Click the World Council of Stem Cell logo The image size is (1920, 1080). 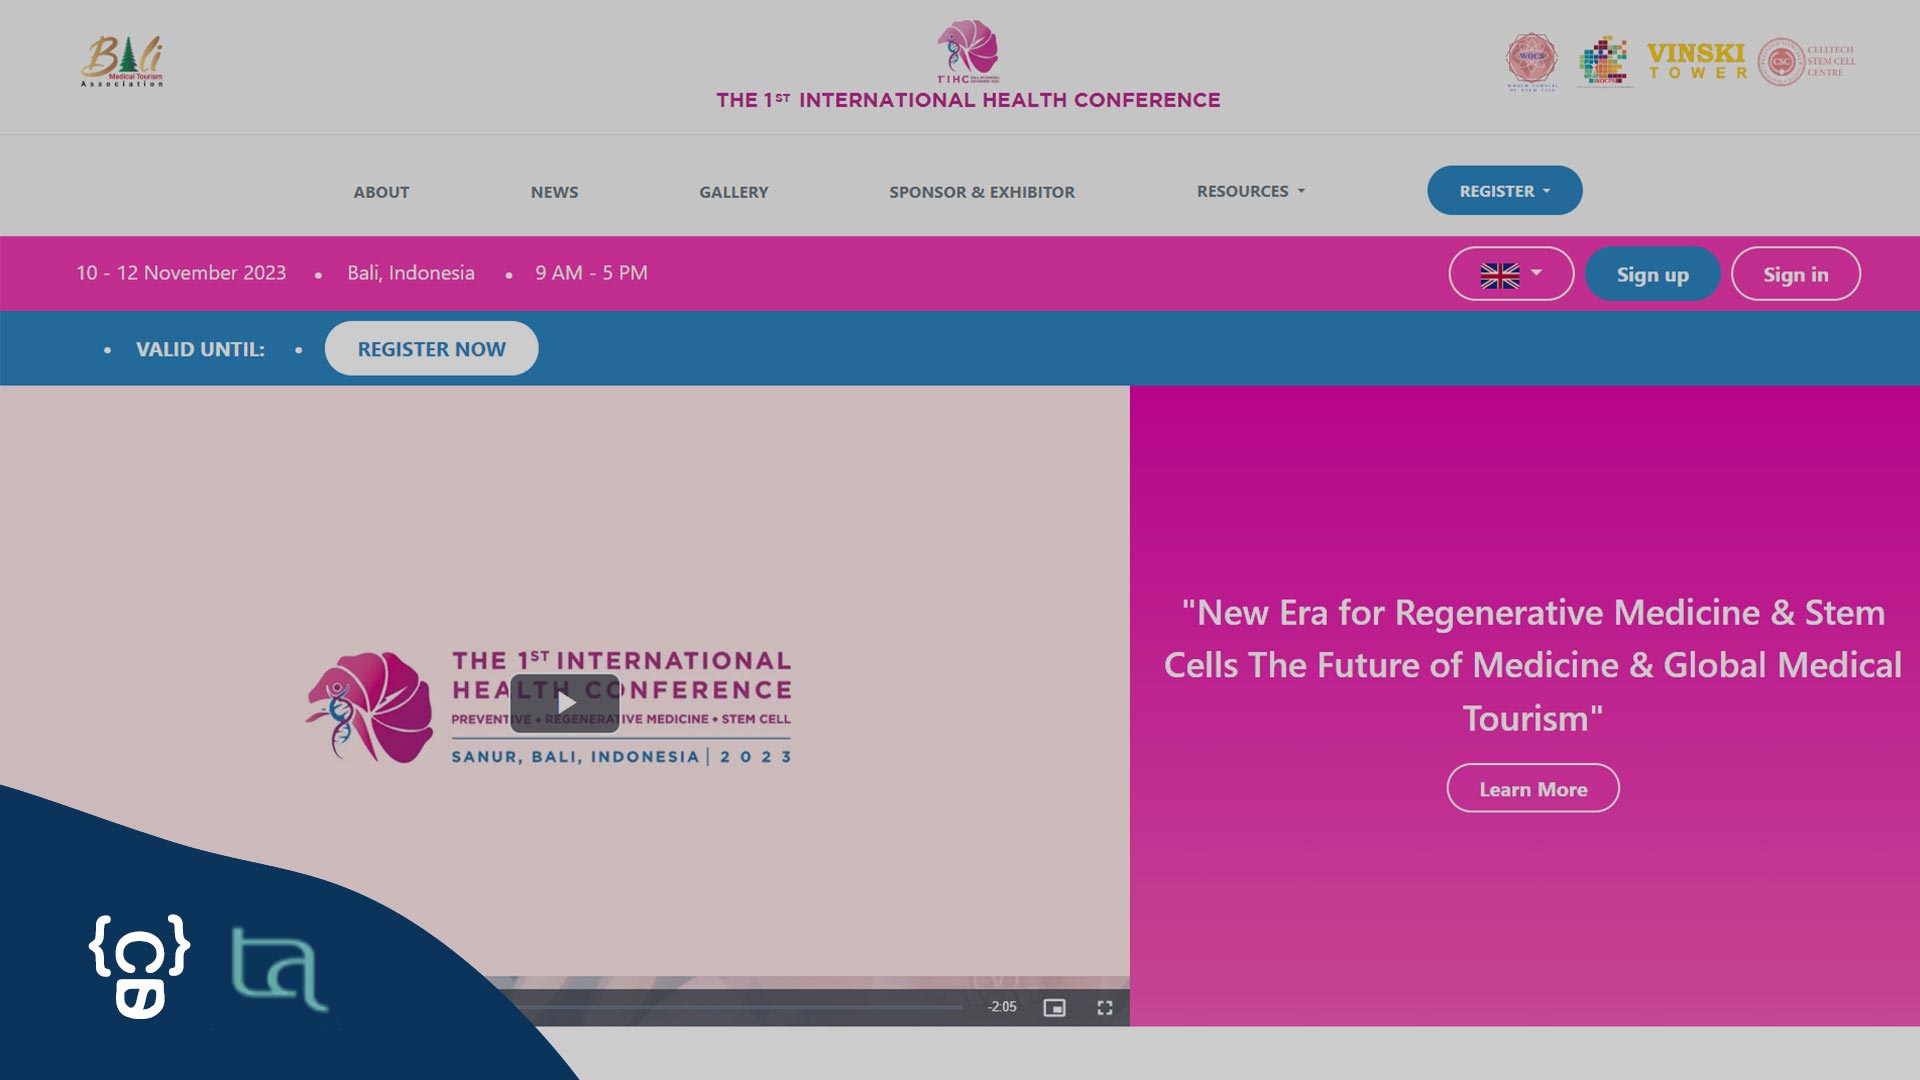coord(1531,60)
